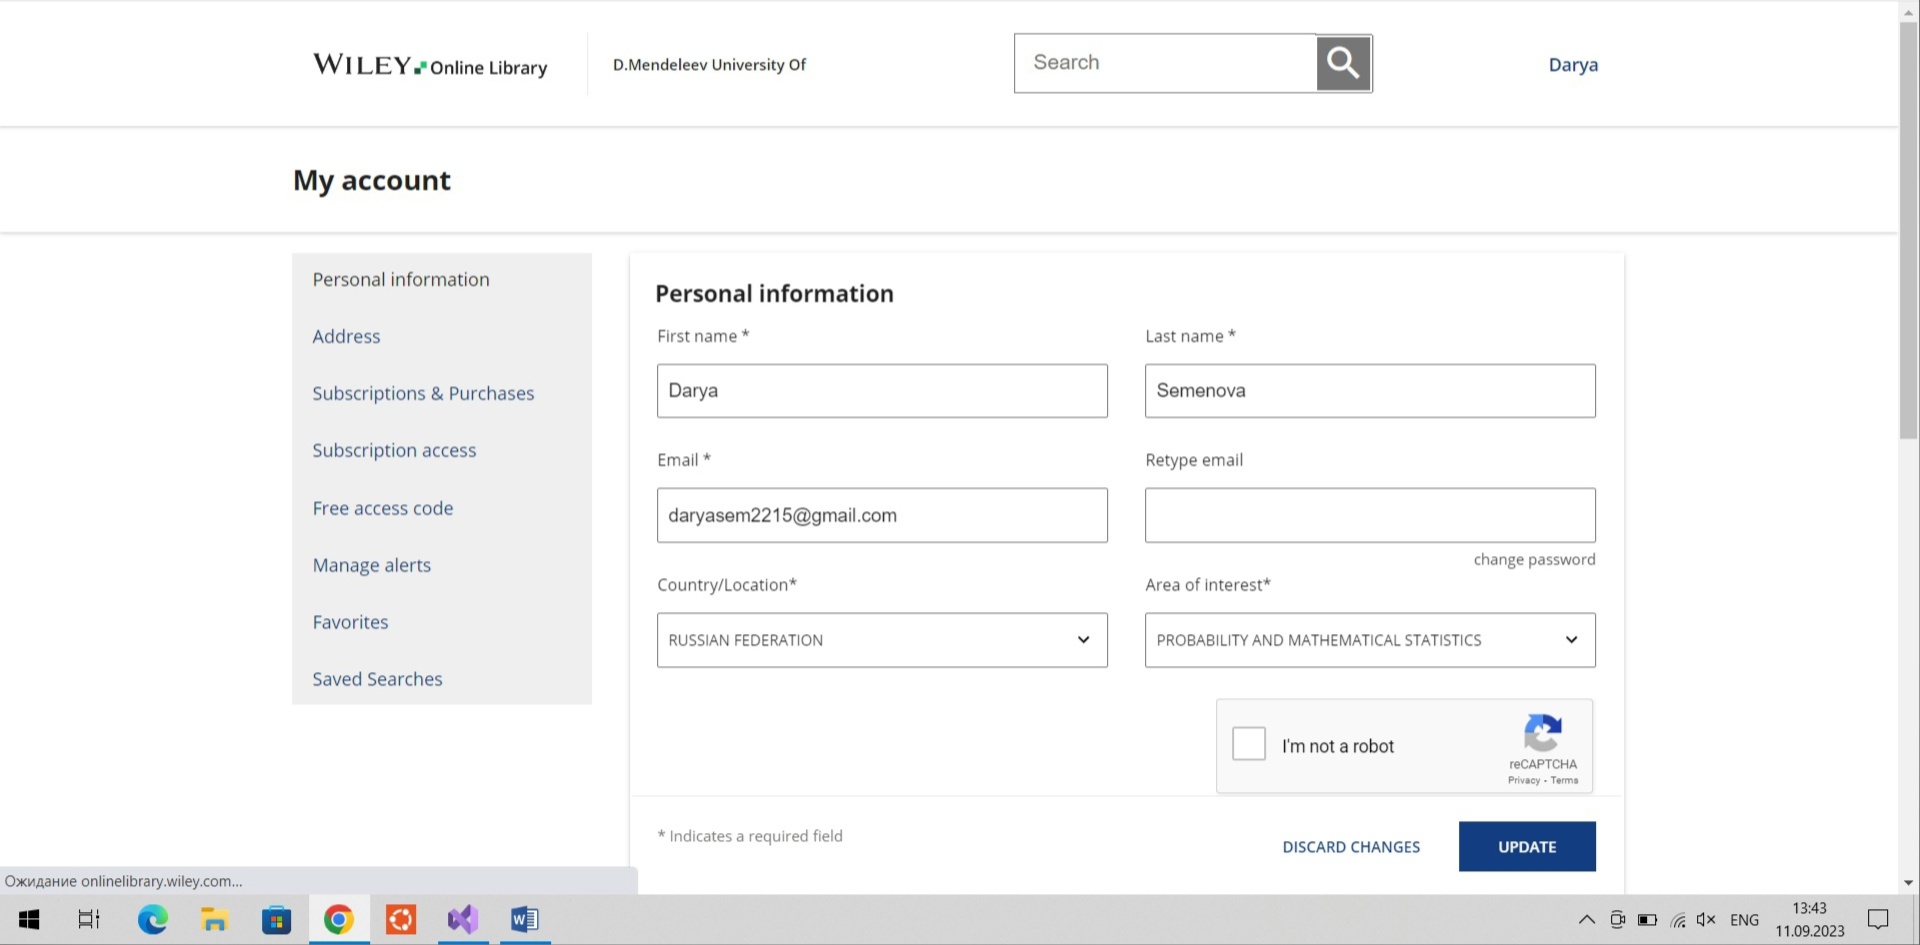Viewport: 1920px width, 945px height.
Task: Click the reCAPTCHA Terms link
Action: pyautogui.click(x=1565, y=781)
